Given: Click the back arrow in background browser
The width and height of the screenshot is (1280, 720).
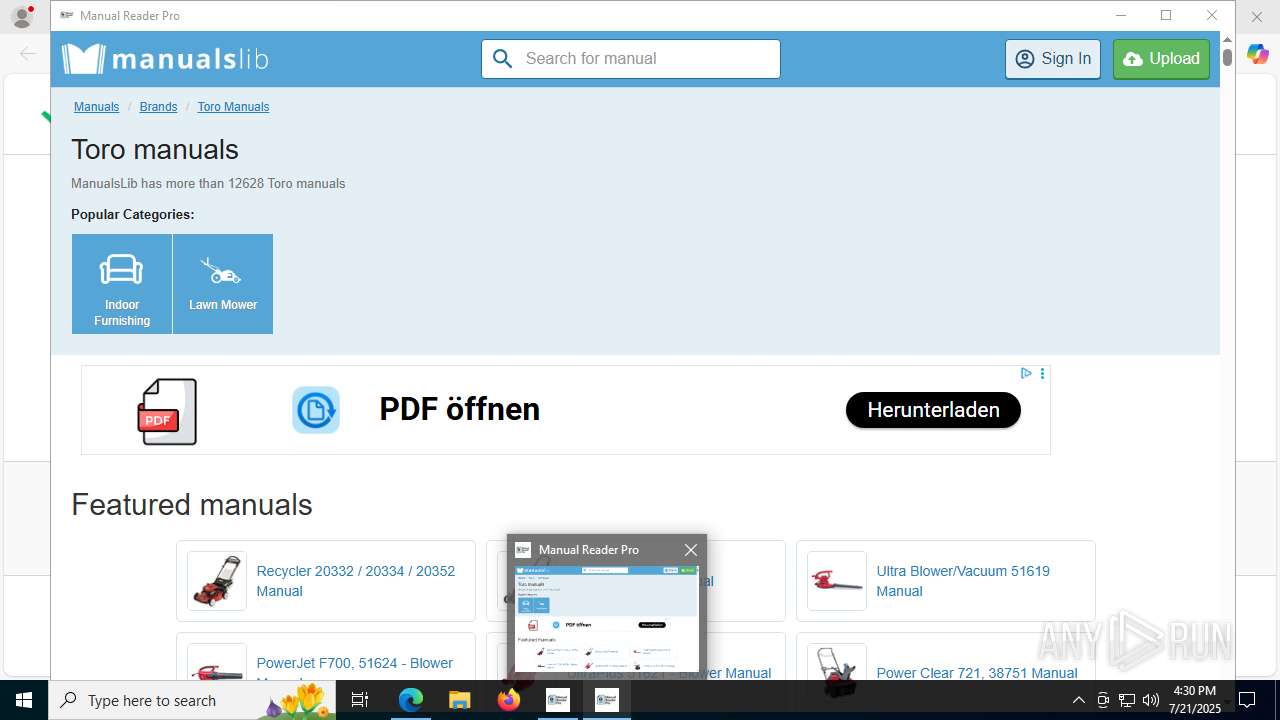Looking at the screenshot, I should (x=28, y=54).
